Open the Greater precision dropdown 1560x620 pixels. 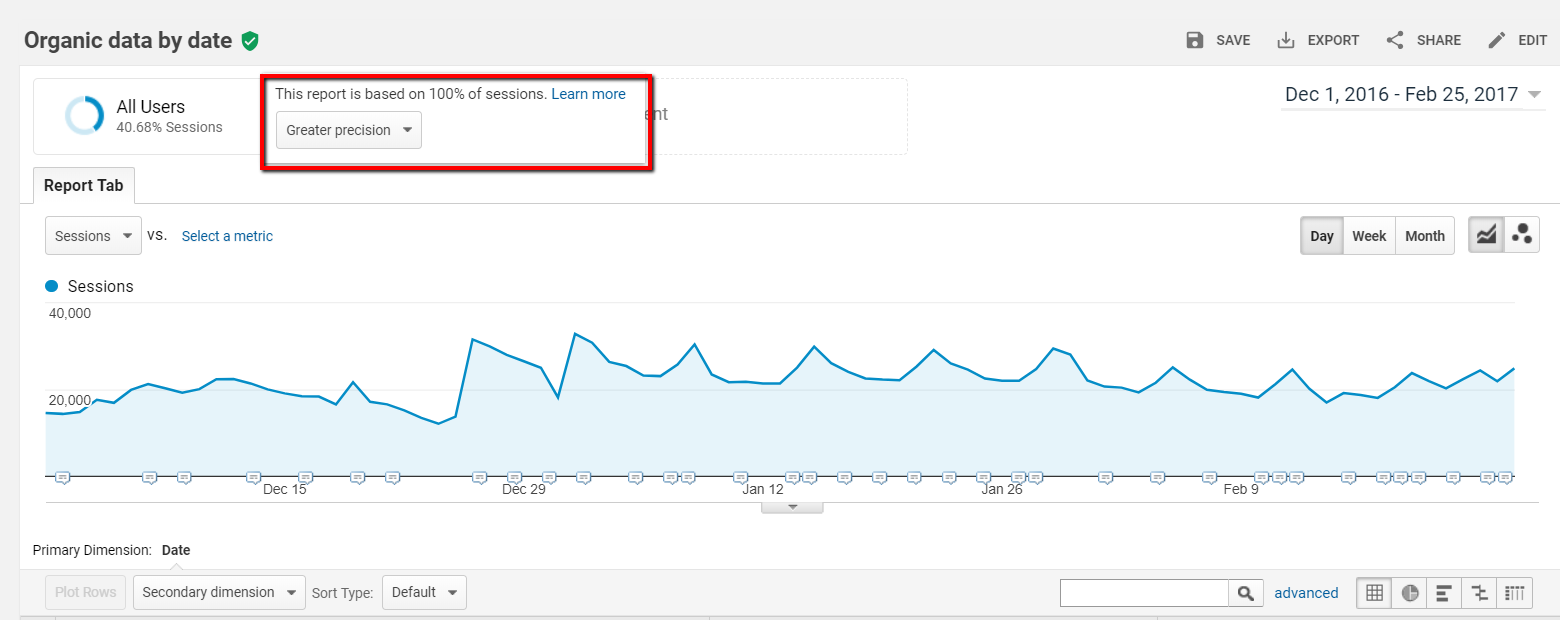[x=349, y=130]
